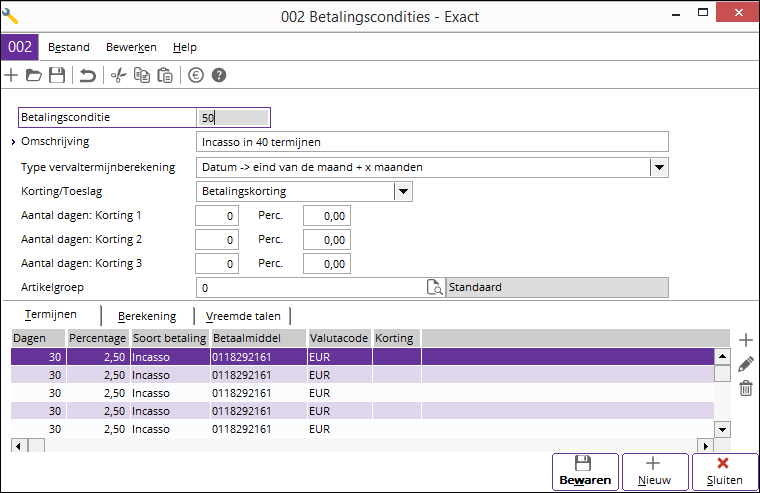
Task: Click the Bewaren button
Action: [x=584, y=471]
